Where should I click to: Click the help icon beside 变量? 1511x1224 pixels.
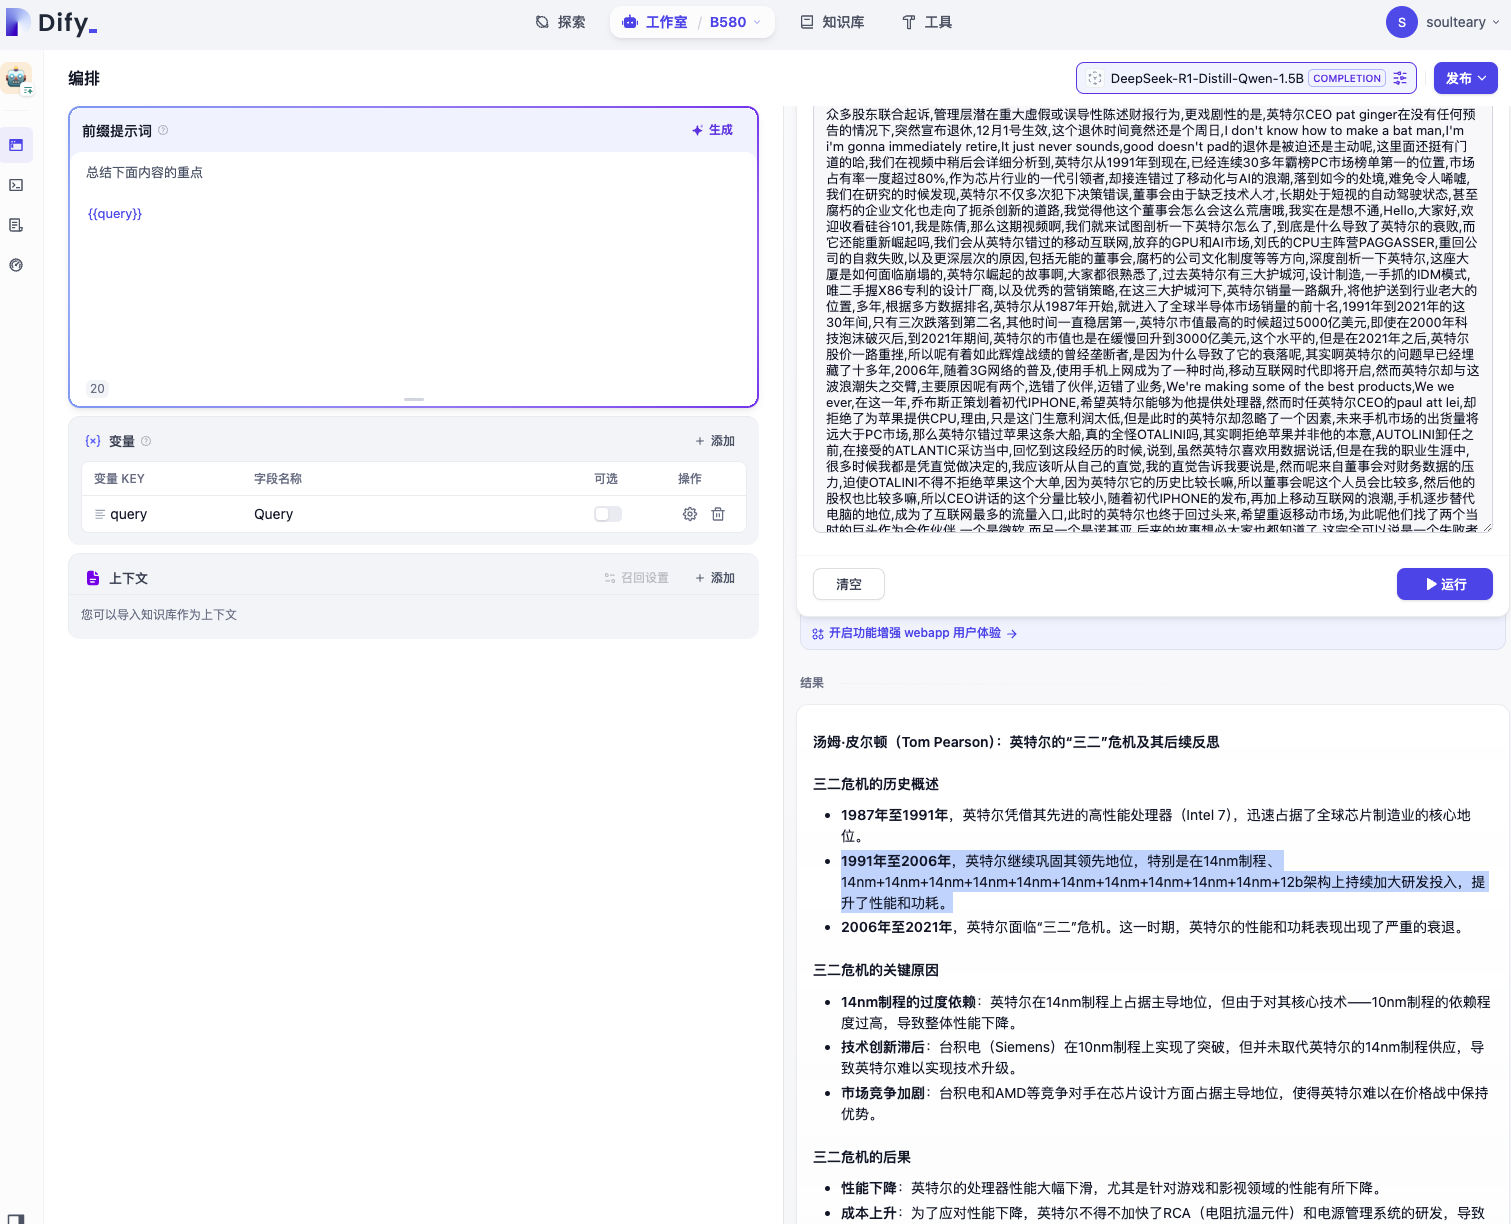coord(146,441)
